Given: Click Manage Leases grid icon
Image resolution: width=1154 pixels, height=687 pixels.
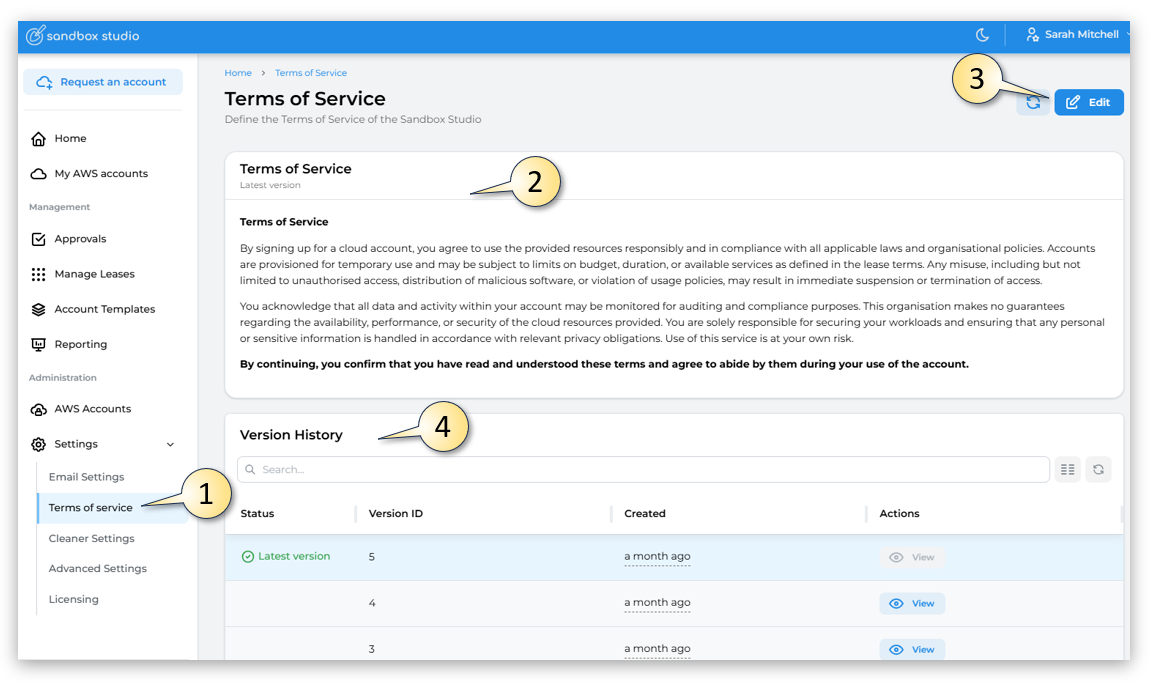Looking at the screenshot, I should [39, 275].
